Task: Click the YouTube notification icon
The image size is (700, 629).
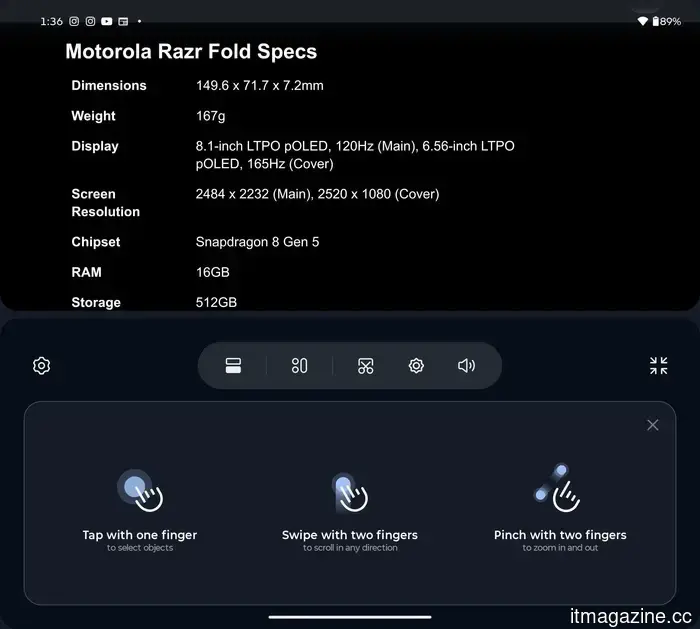Action: click(107, 21)
